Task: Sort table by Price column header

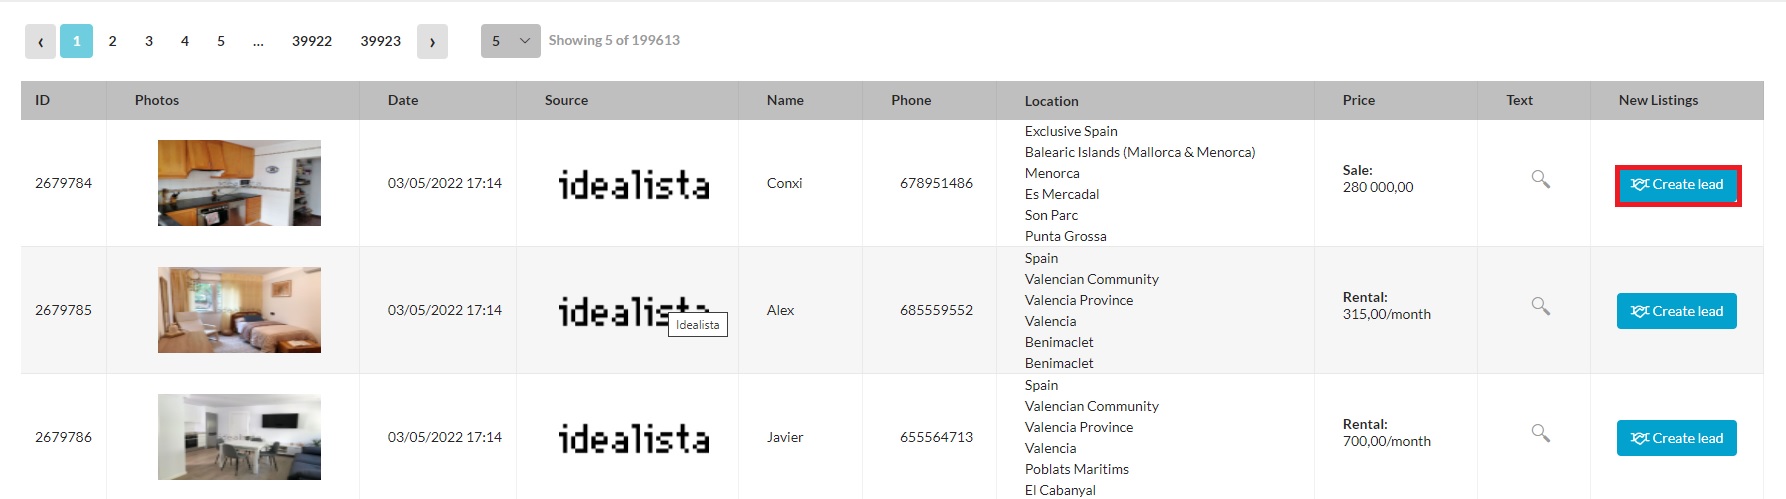Action: 1358,100
